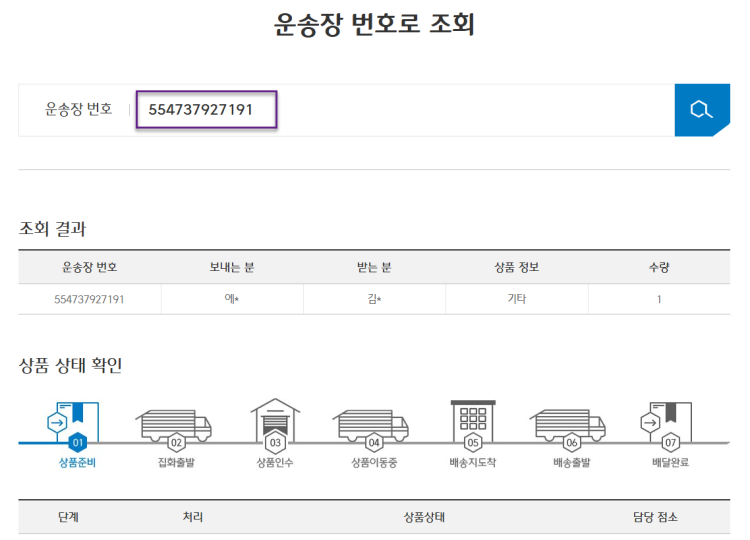Click the 받는 분 column header
Image resolution: width=750 pixels, height=540 pixels.
point(374,267)
